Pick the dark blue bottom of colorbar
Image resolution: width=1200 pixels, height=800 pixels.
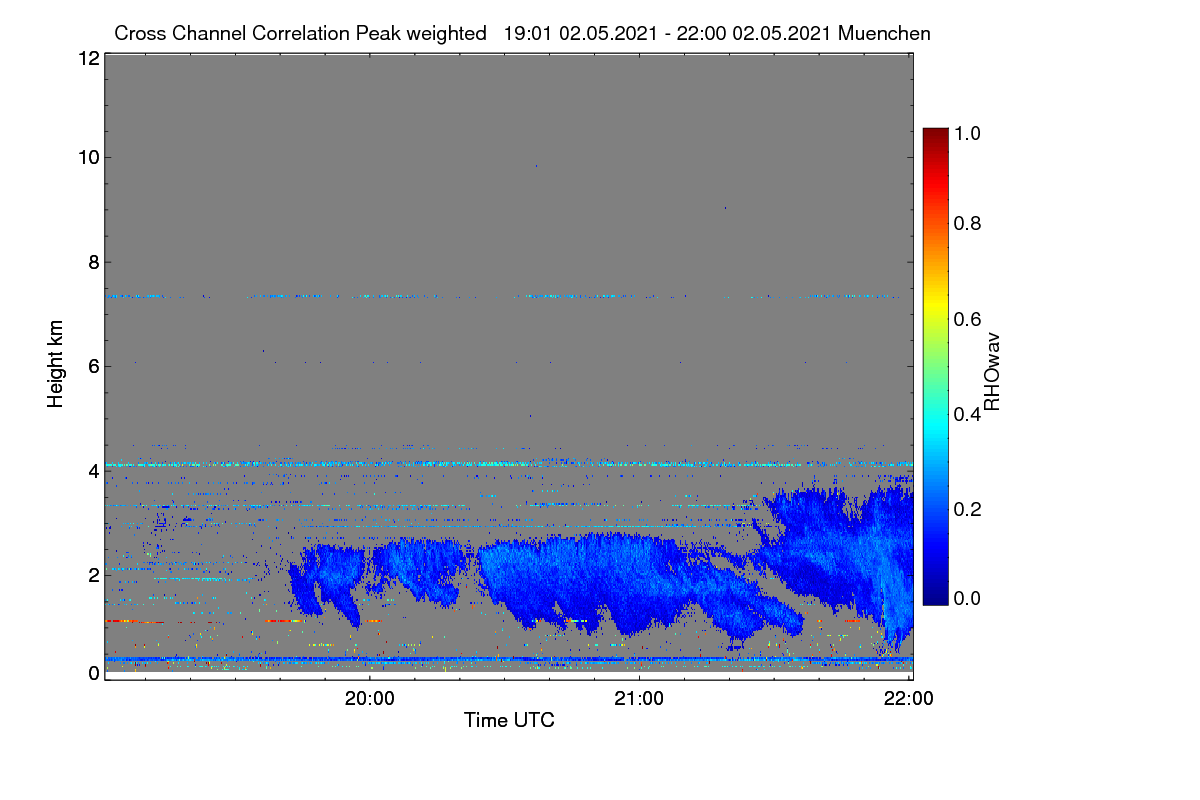coord(935,598)
